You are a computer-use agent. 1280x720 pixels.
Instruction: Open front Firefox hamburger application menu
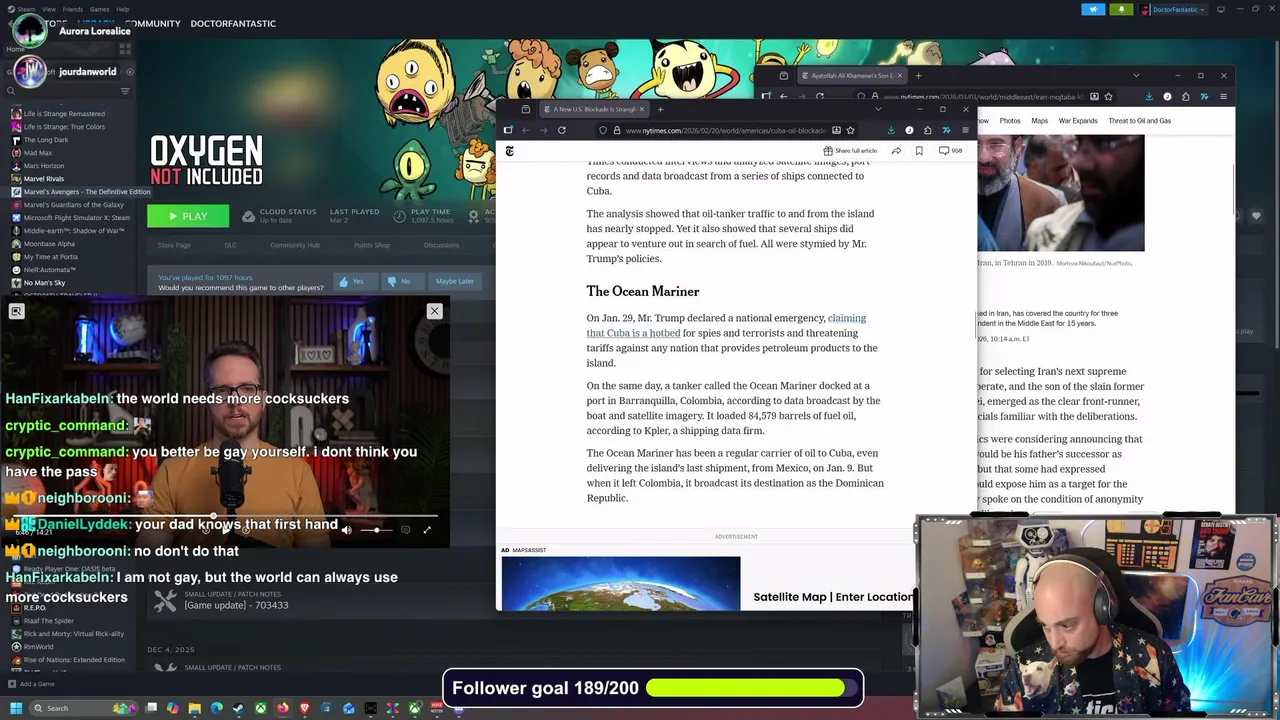965,130
